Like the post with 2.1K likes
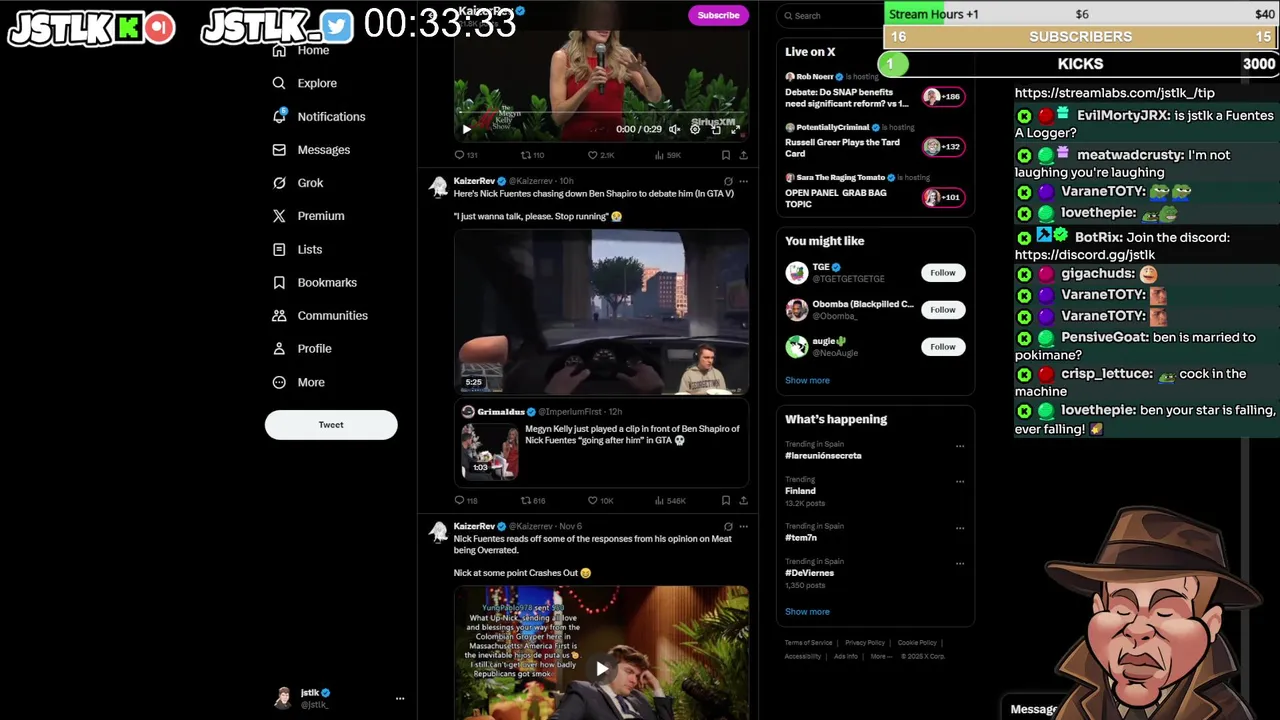Viewport: 1280px width, 720px height. pos(600,155)
